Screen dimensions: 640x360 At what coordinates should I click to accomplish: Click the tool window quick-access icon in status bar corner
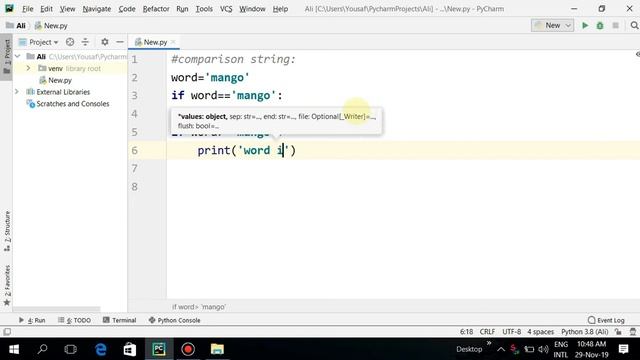point(7,332)
